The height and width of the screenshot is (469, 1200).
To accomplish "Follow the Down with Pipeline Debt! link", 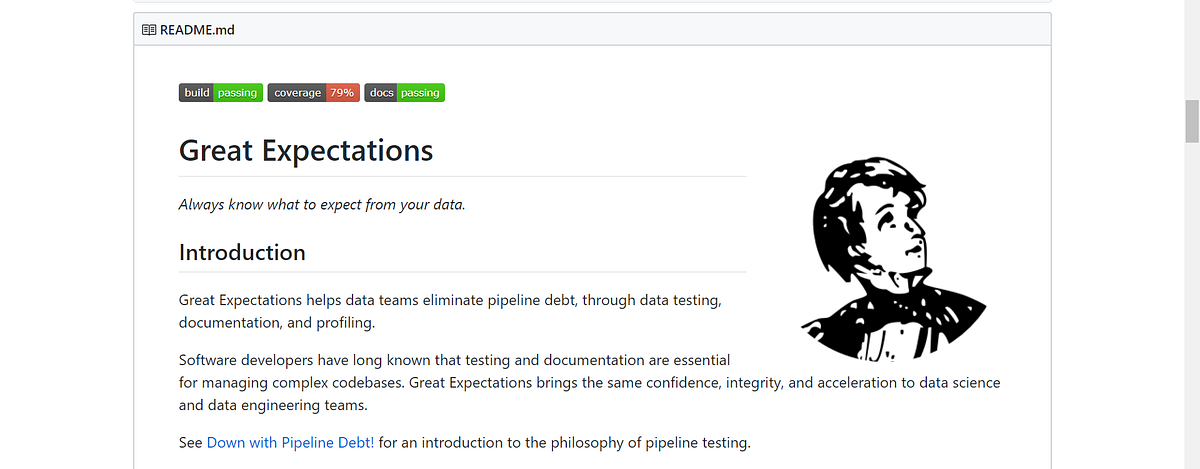I will pos(290,442).
